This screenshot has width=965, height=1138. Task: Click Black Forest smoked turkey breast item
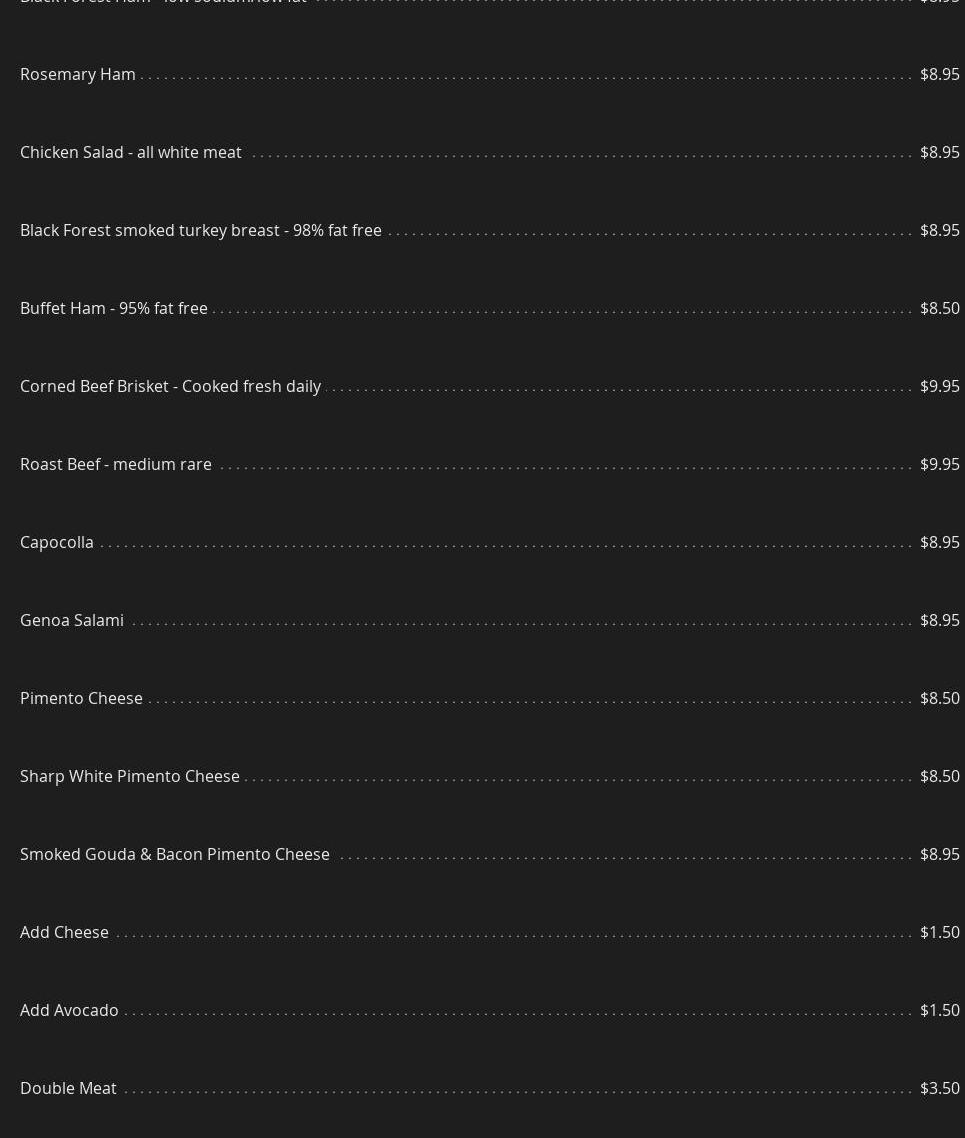point(201,230)
